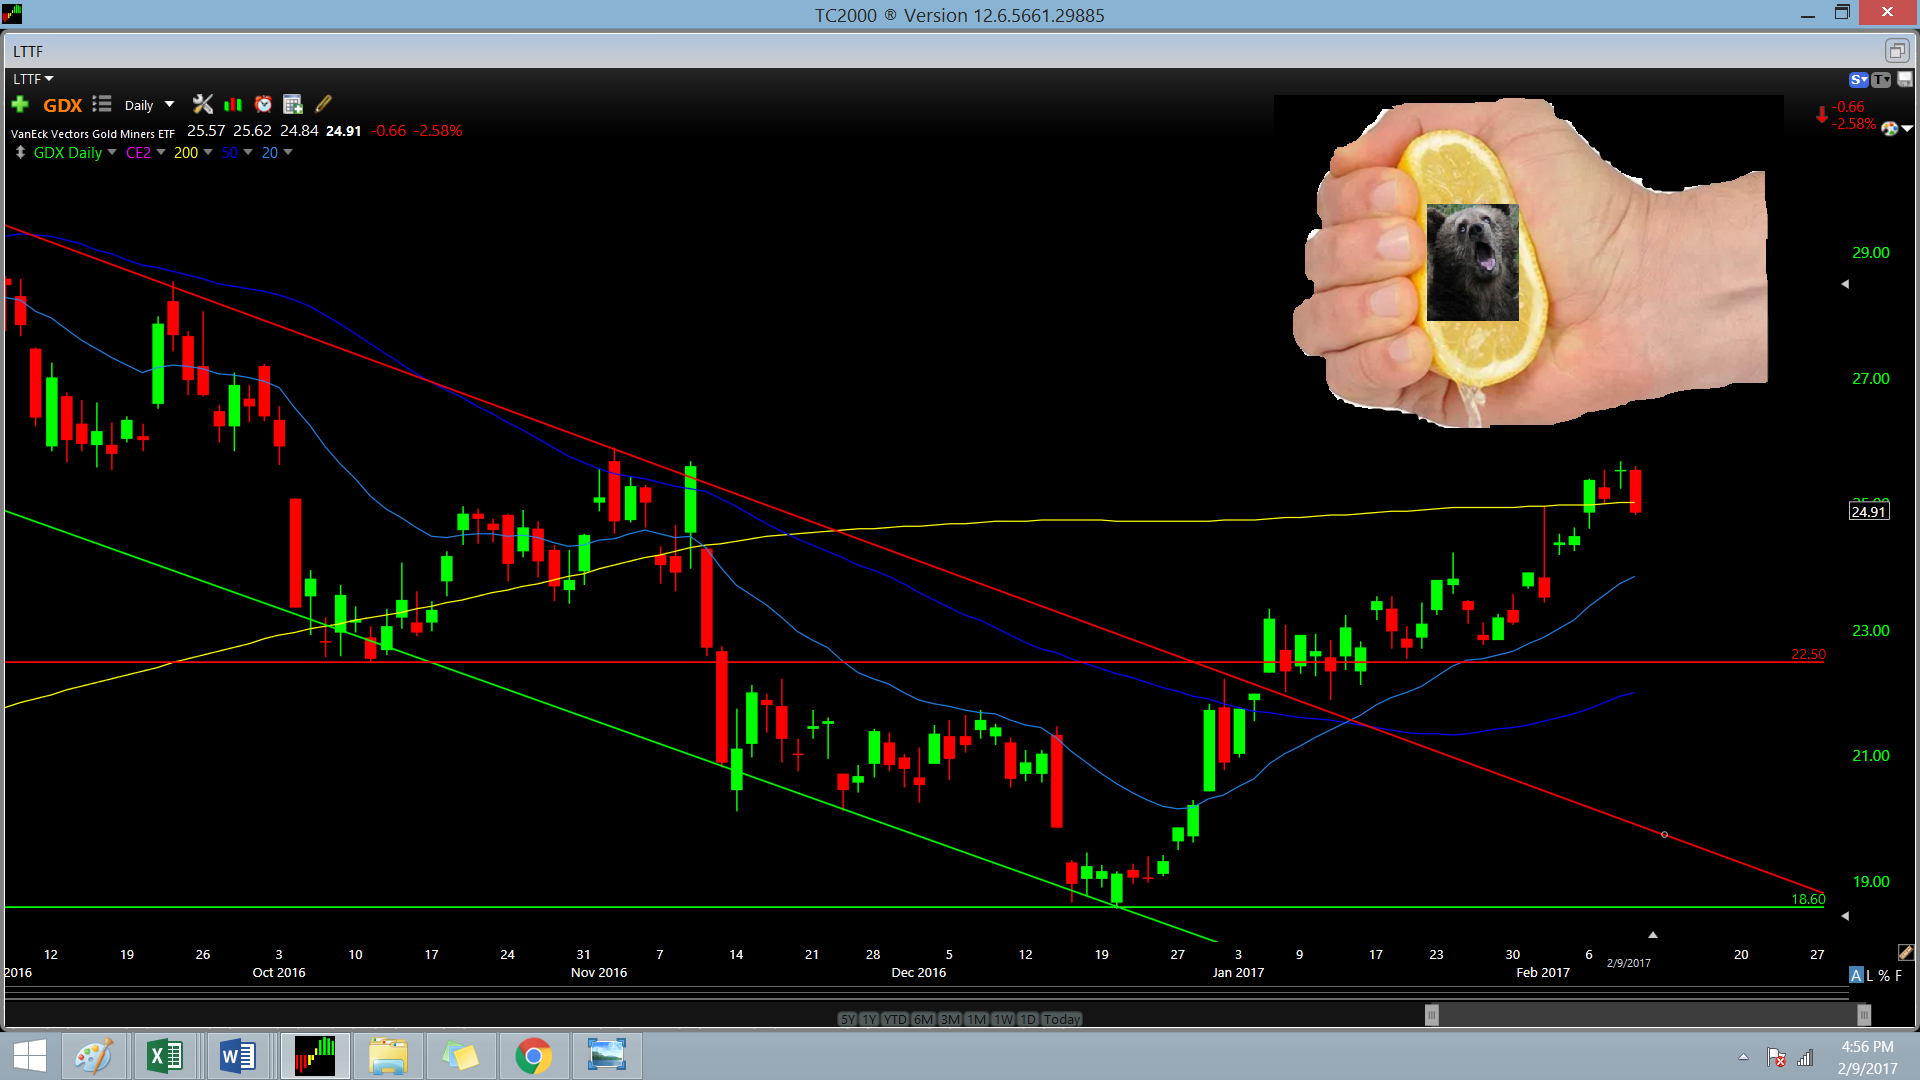Set zoom range to 6M
Image resolution: width=1920 pixels, height=1080 pixels.
(923, 1019)
